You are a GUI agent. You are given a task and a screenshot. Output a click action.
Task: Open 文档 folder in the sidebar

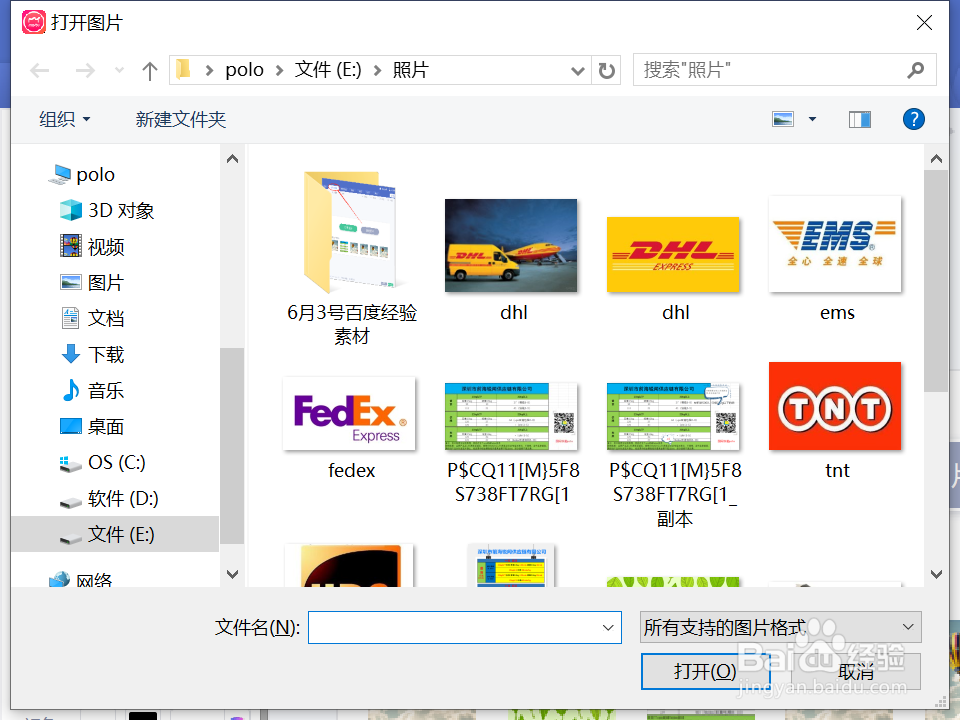(92, 318)
